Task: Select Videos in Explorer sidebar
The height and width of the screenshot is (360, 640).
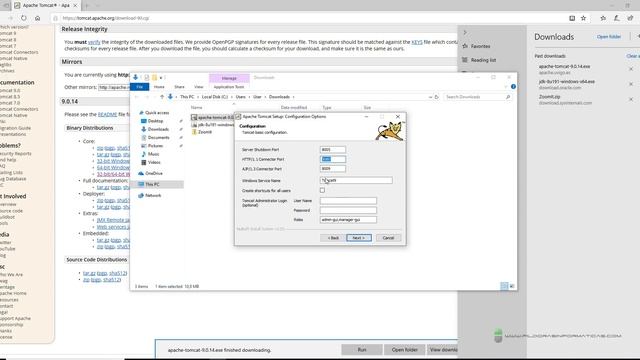Action: [x=154, y=162]
